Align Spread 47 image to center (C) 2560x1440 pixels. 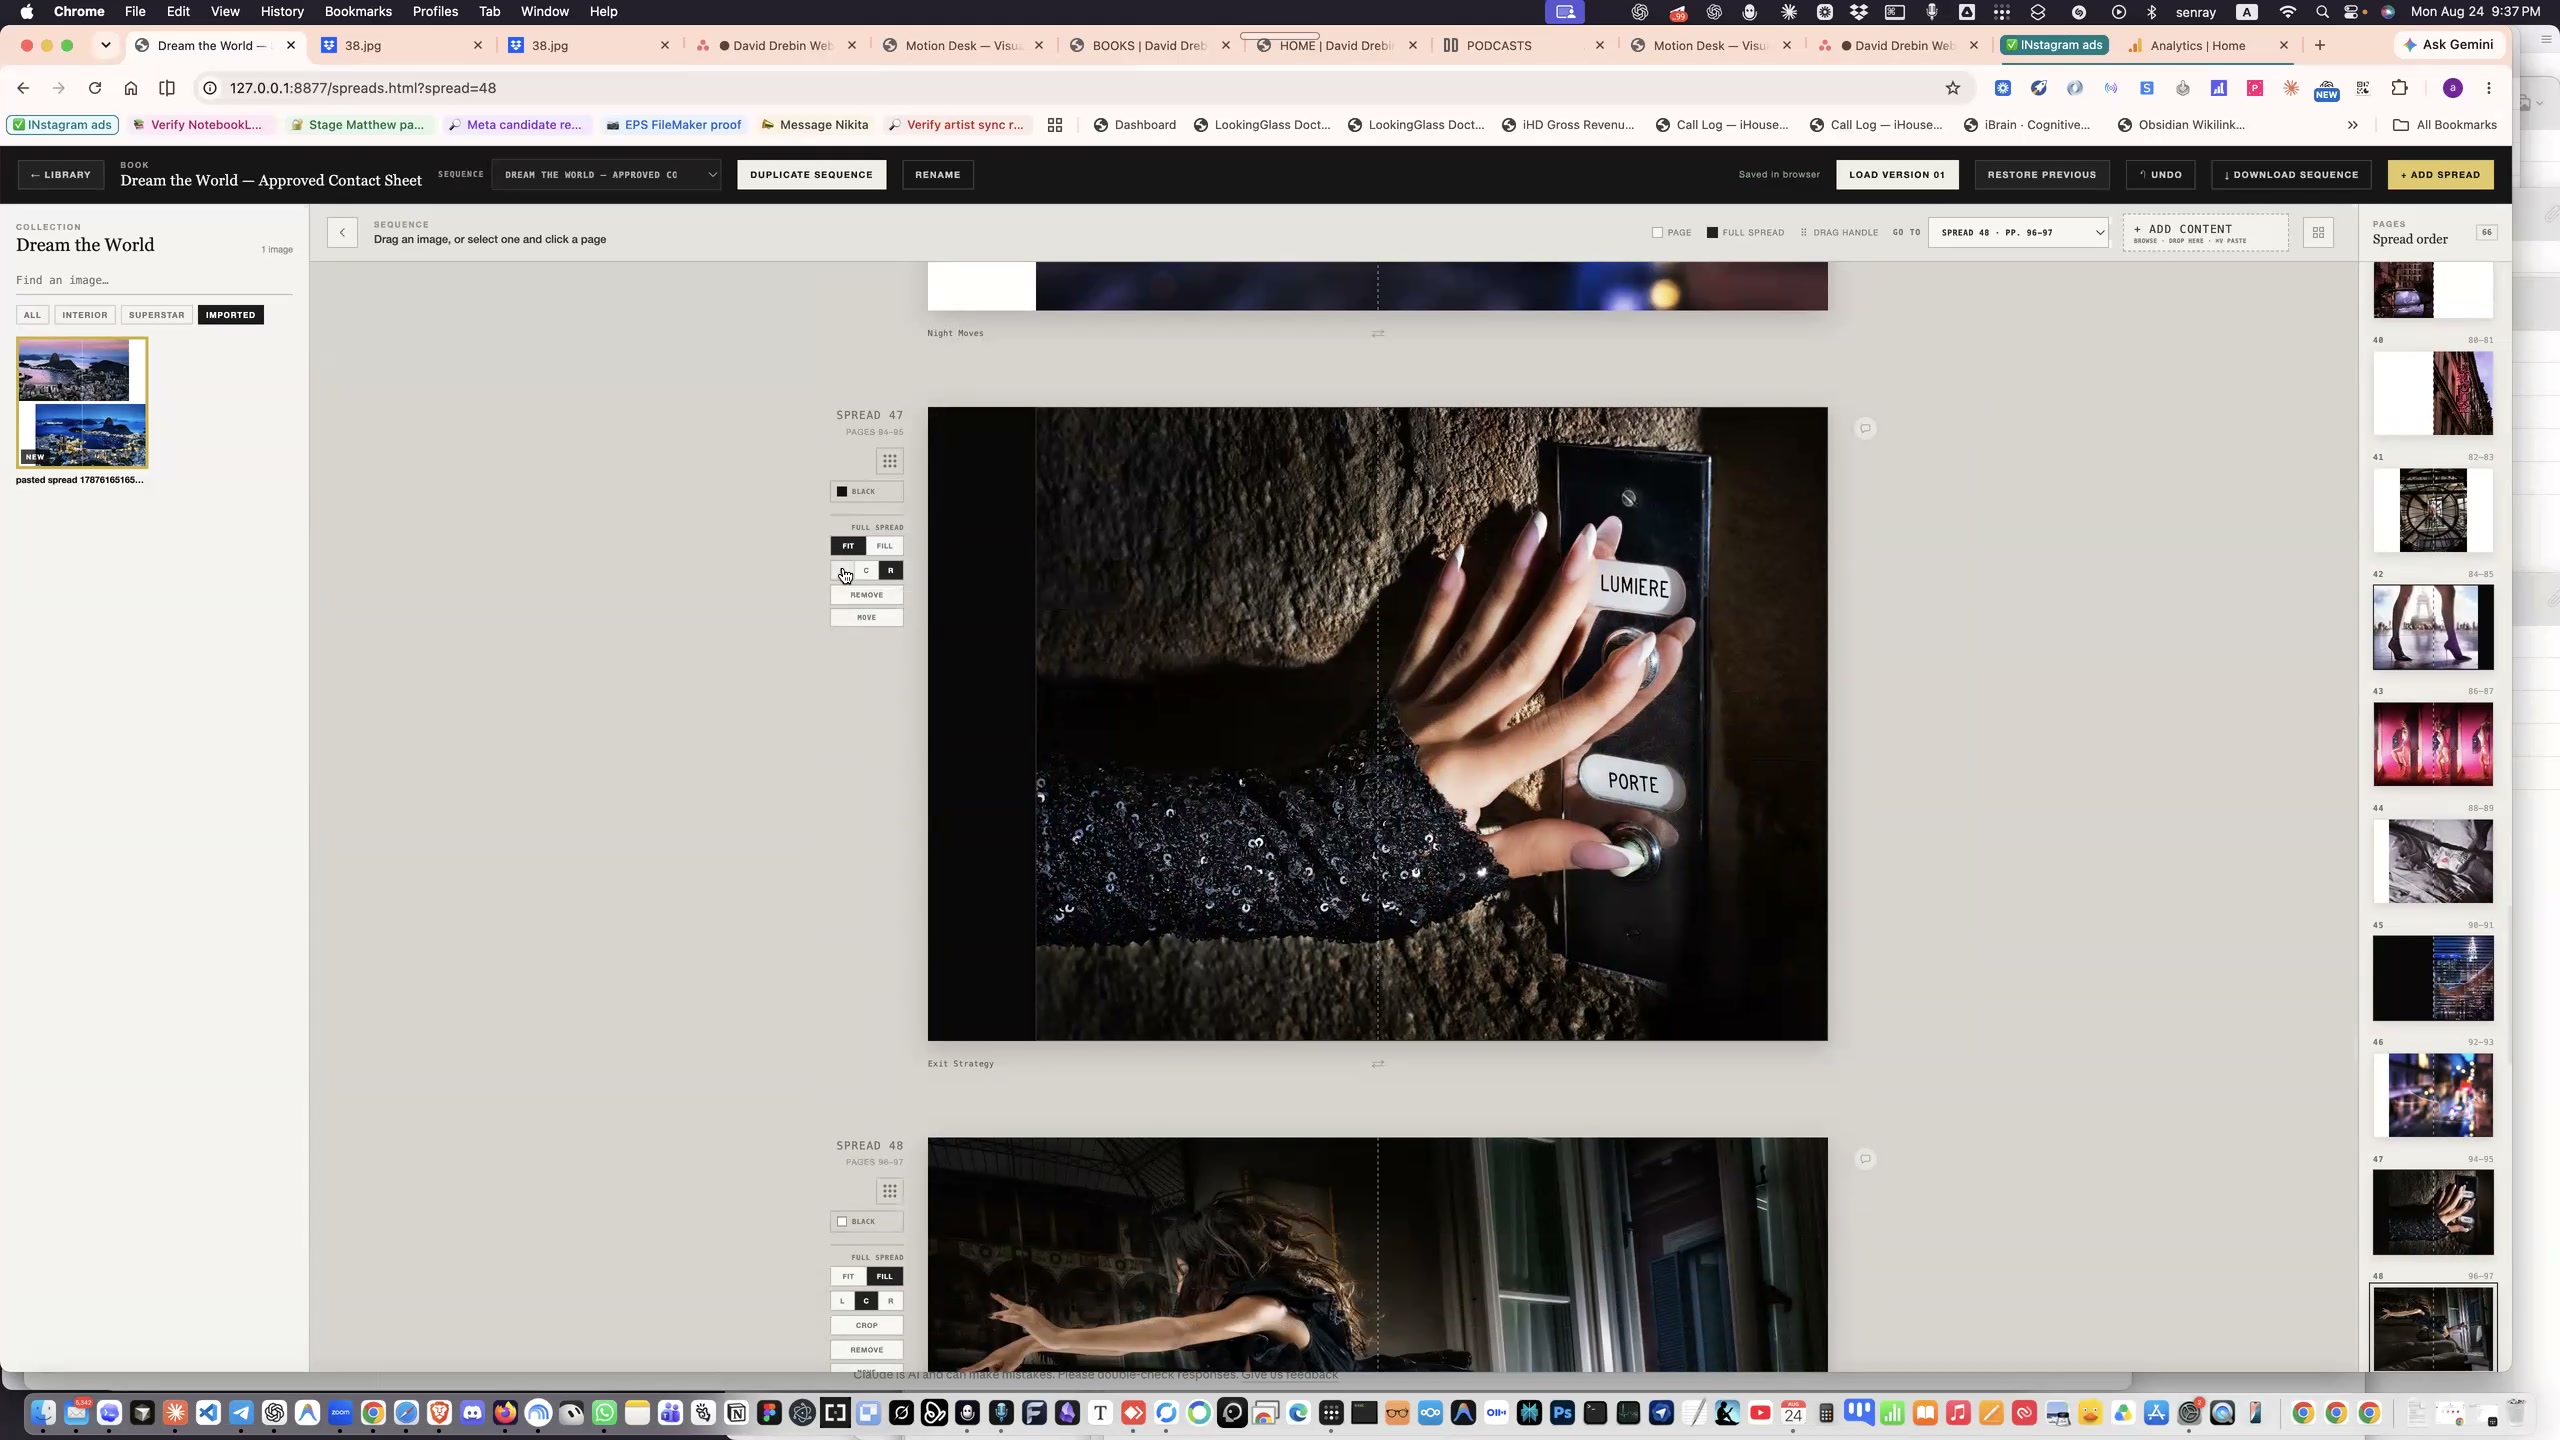point(866,571)
